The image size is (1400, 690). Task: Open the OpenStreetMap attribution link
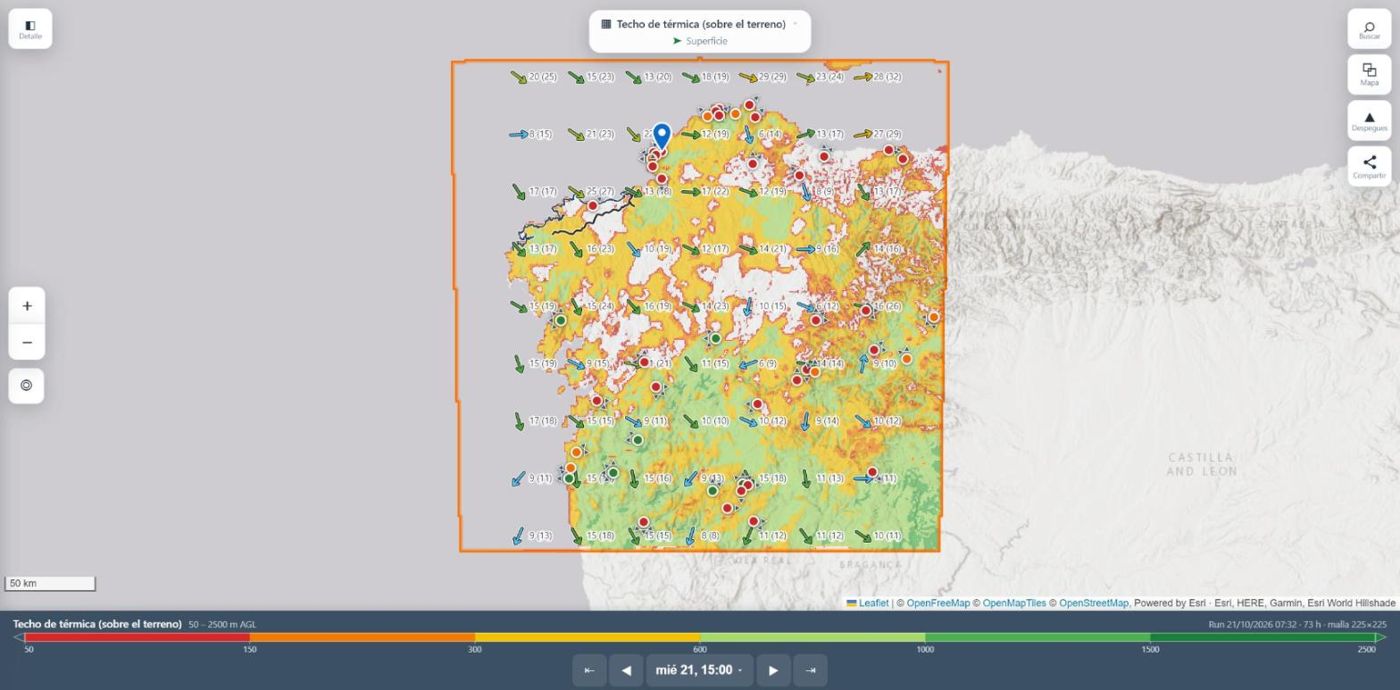(1094, 603)
